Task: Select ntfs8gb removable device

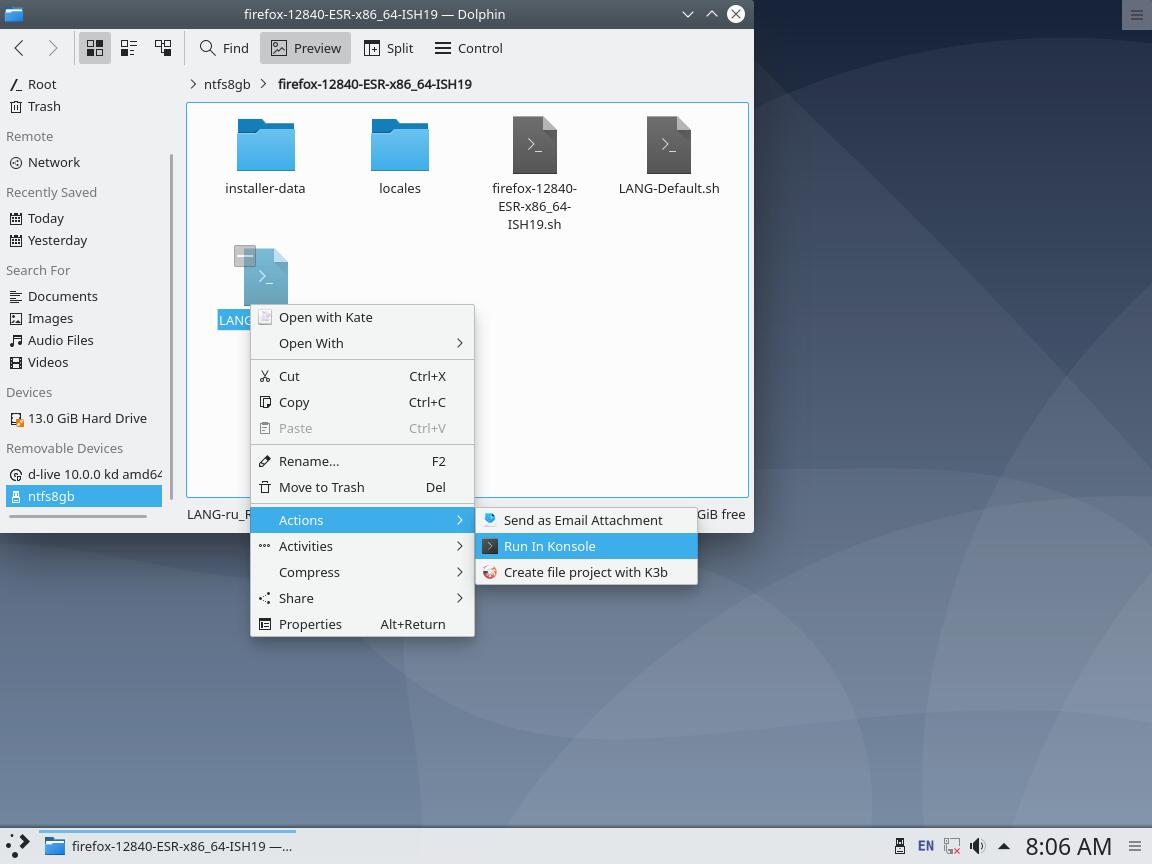Action: tap(84, 496)
